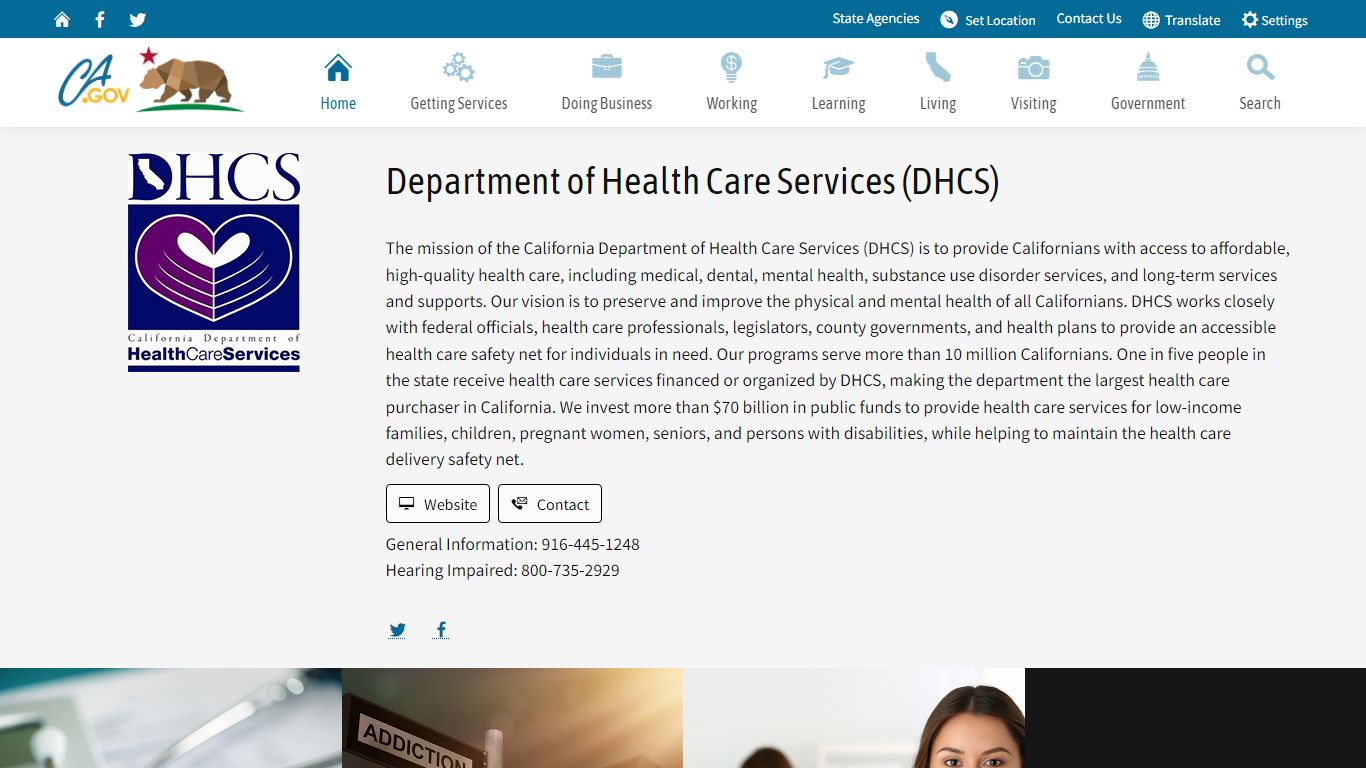Click the DHCS department logo

coord(214,262)
